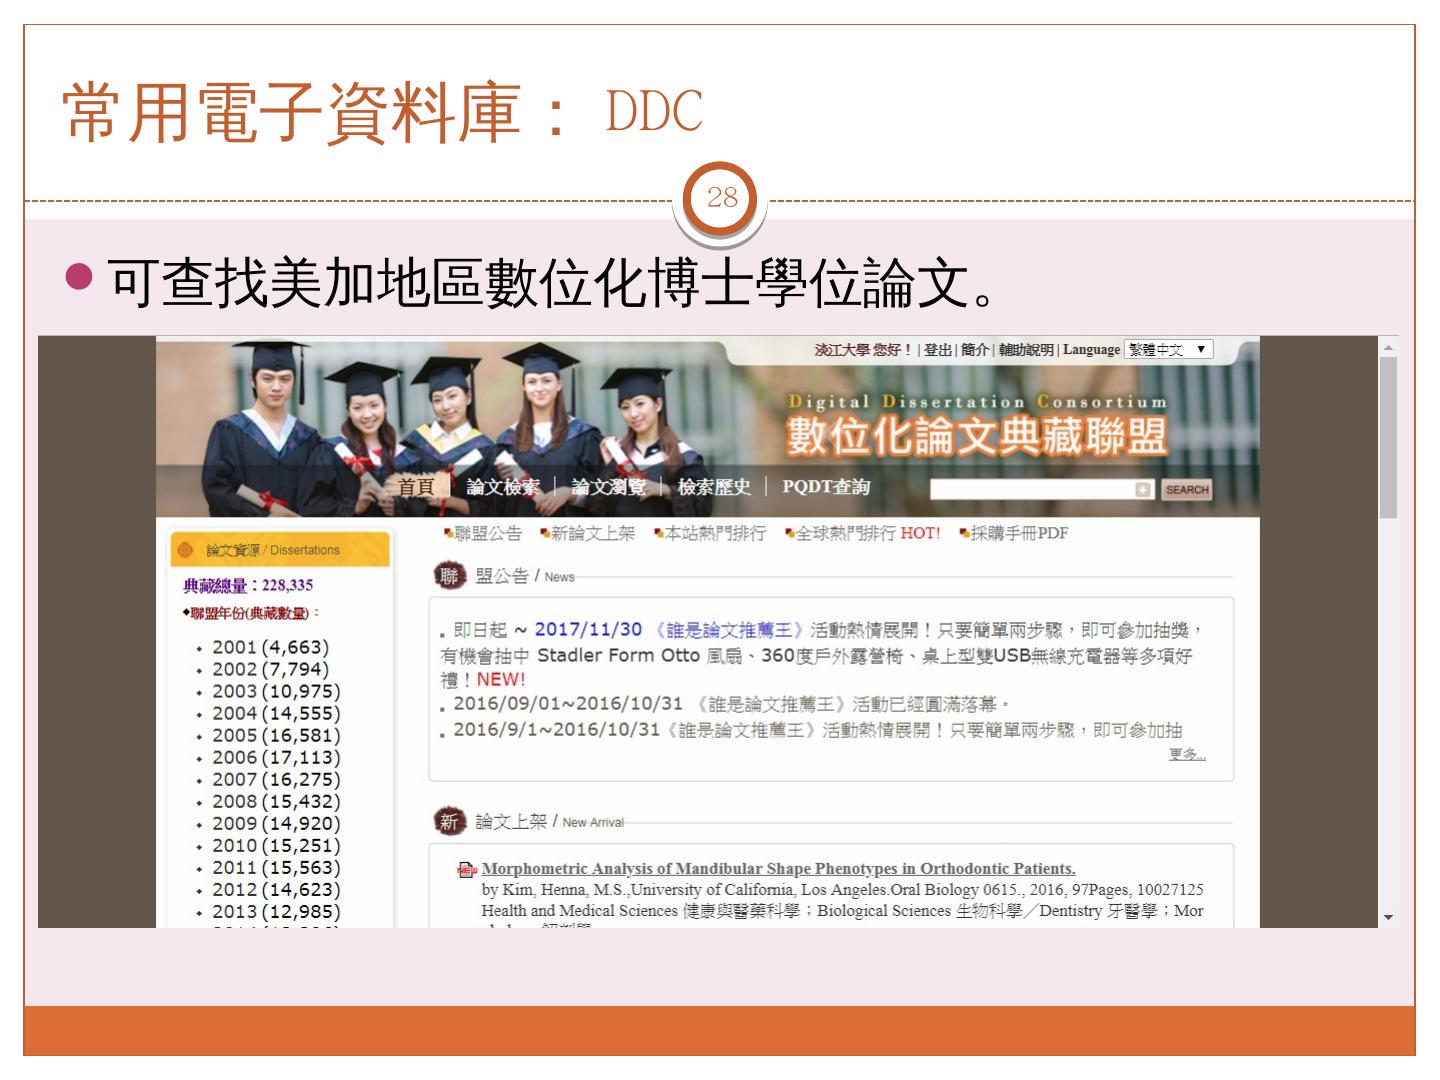
Task: Open the Language dropdown showing 繁體中文
Action: (1169, 350)
